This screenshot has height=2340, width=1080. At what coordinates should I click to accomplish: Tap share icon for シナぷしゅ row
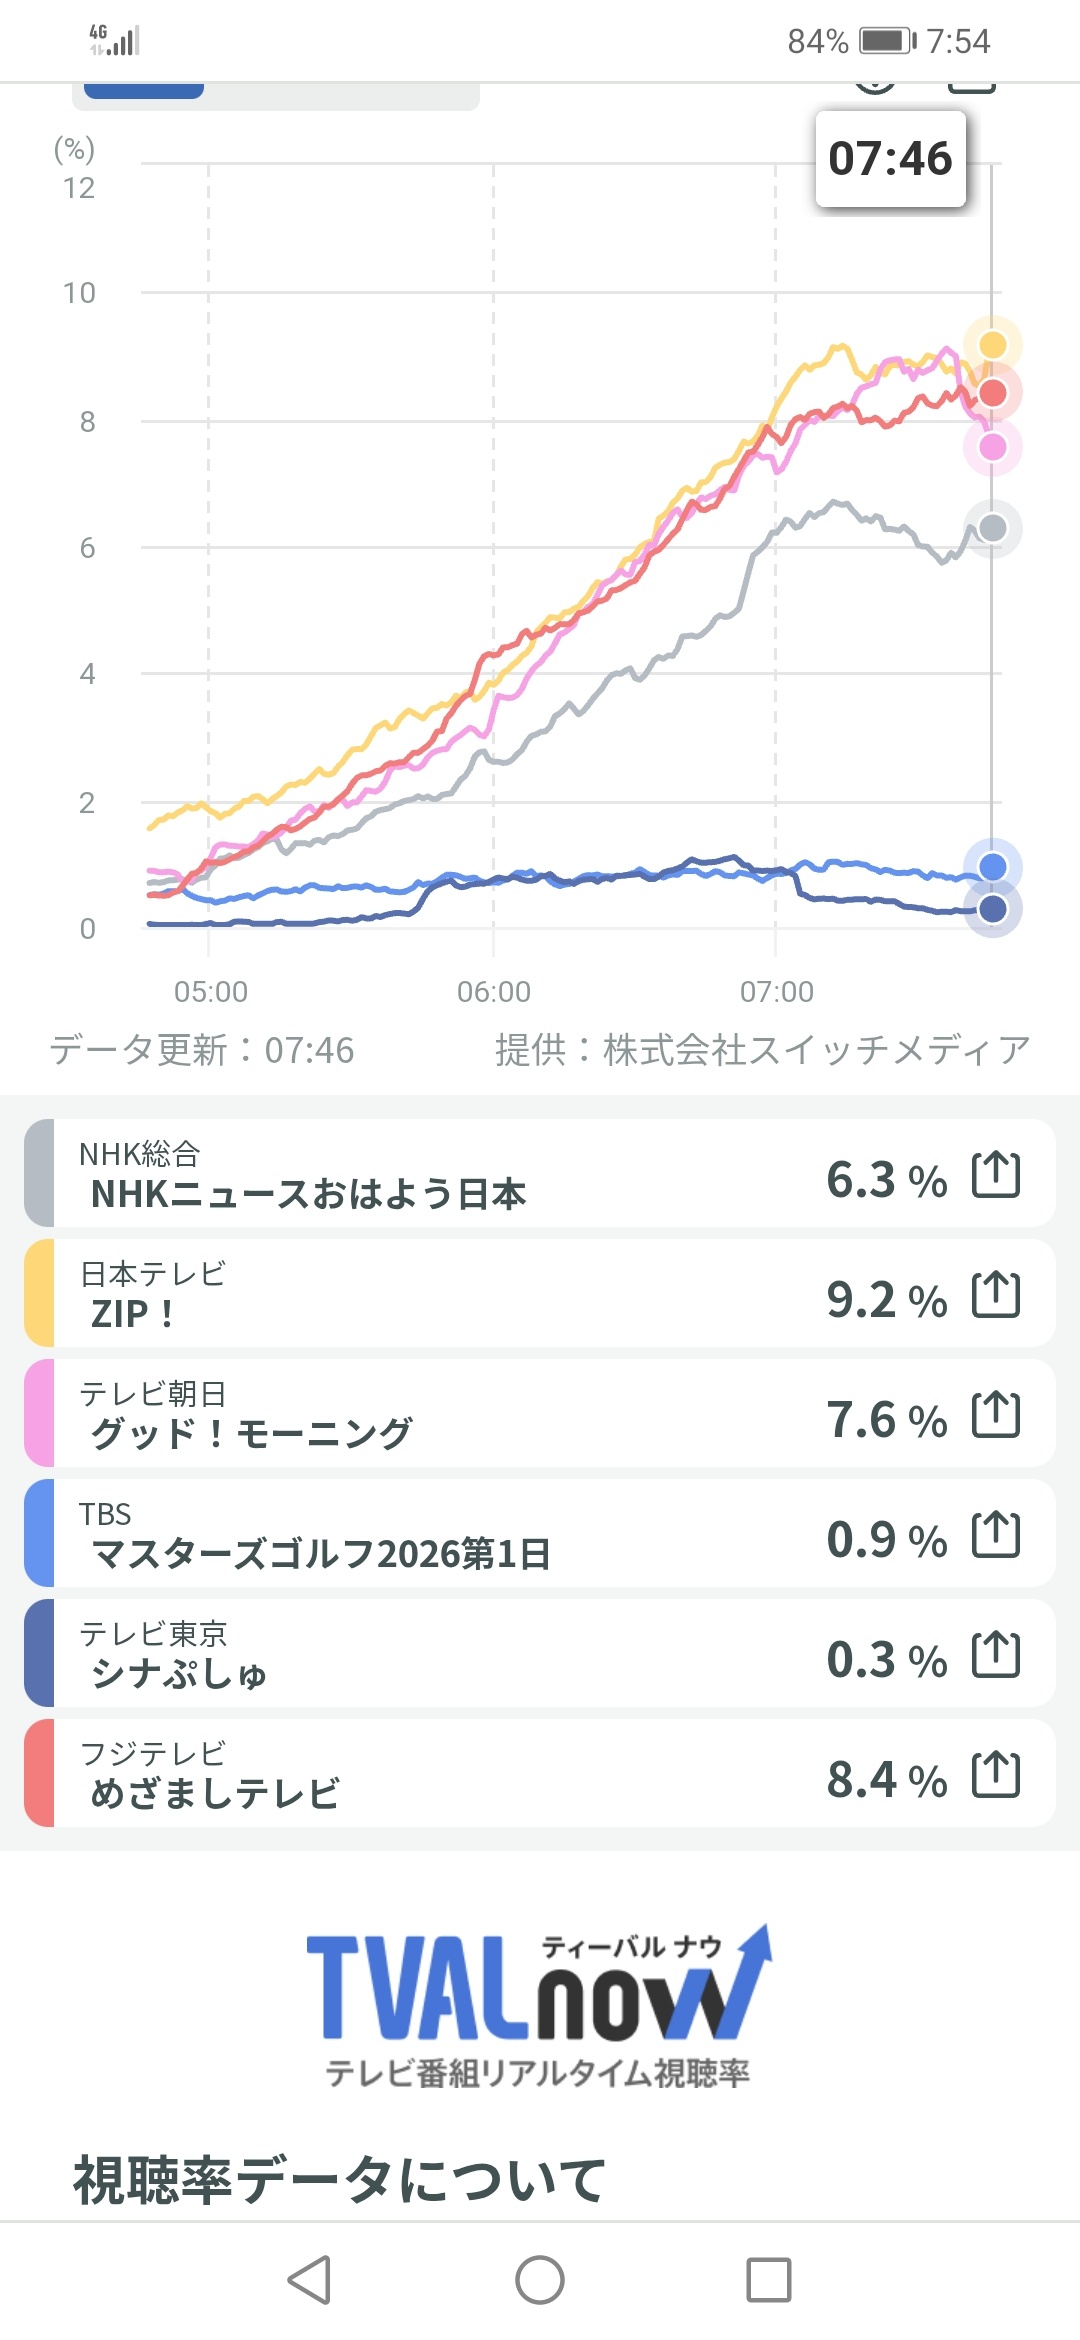tap(996, 1655)
